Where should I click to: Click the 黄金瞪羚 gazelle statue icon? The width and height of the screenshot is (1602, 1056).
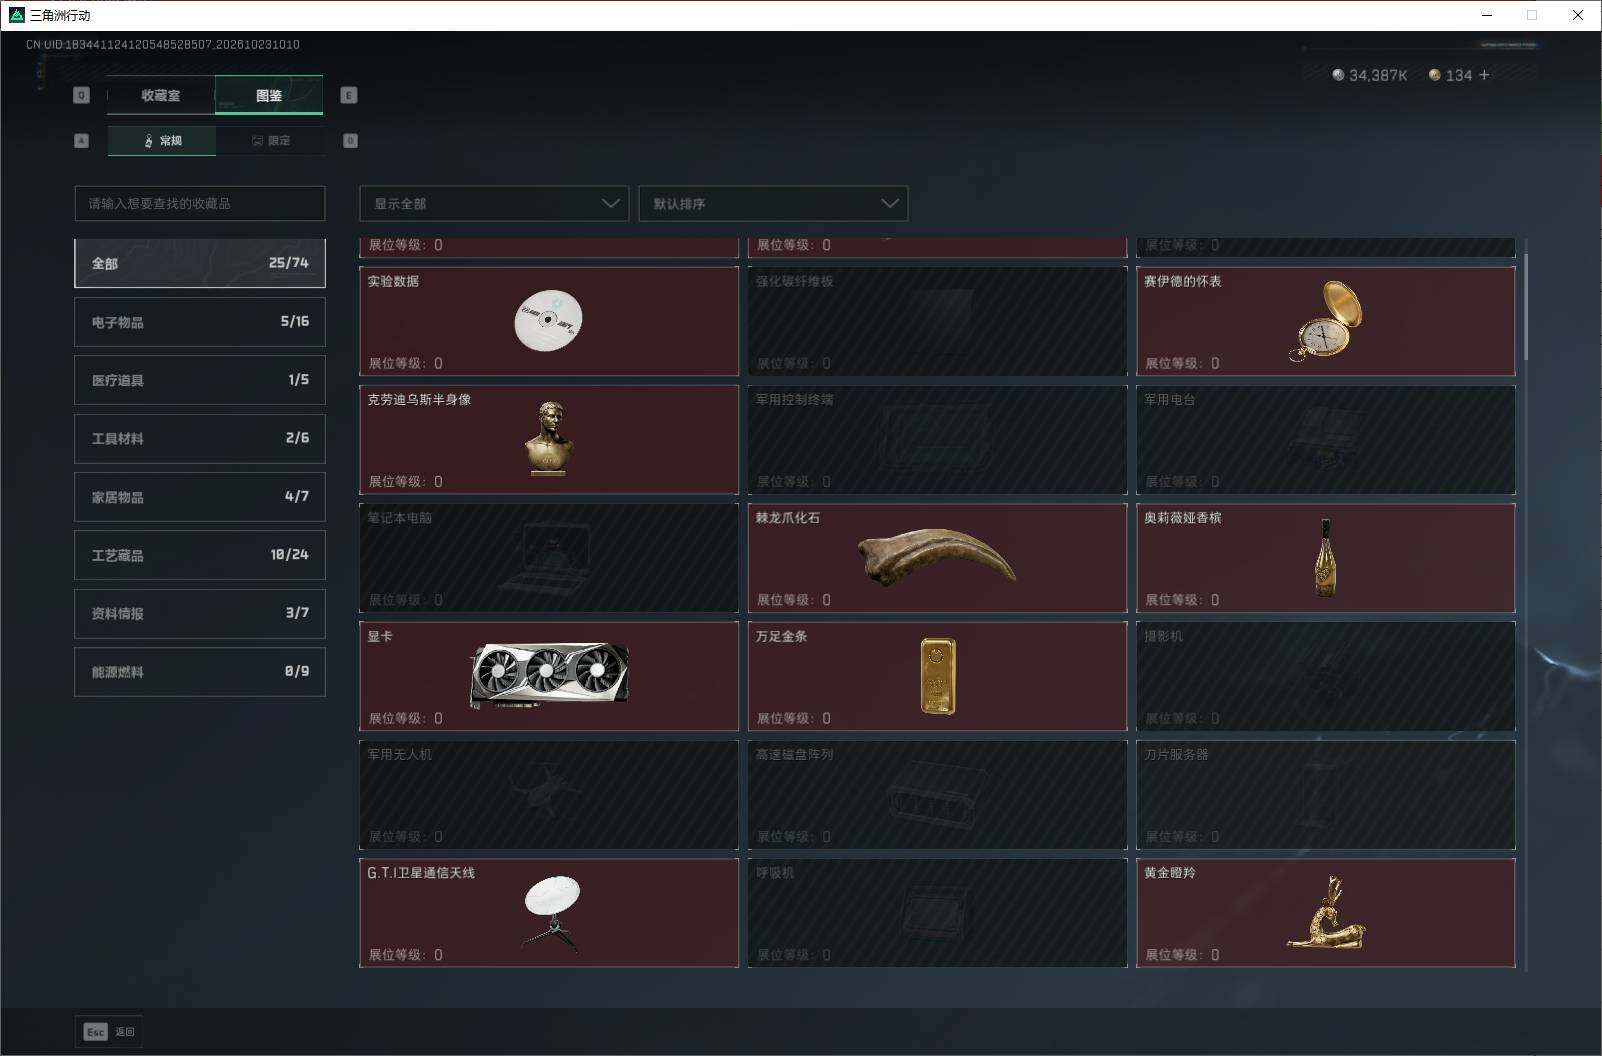(x=1326, y=912)
